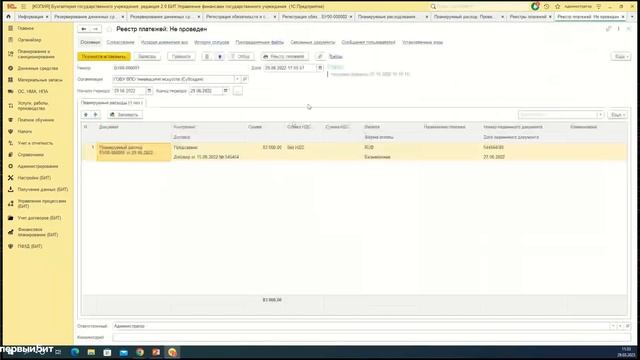Navigate forward with the right arrow
Screen dimensions: 640x360
coord(96,29)
